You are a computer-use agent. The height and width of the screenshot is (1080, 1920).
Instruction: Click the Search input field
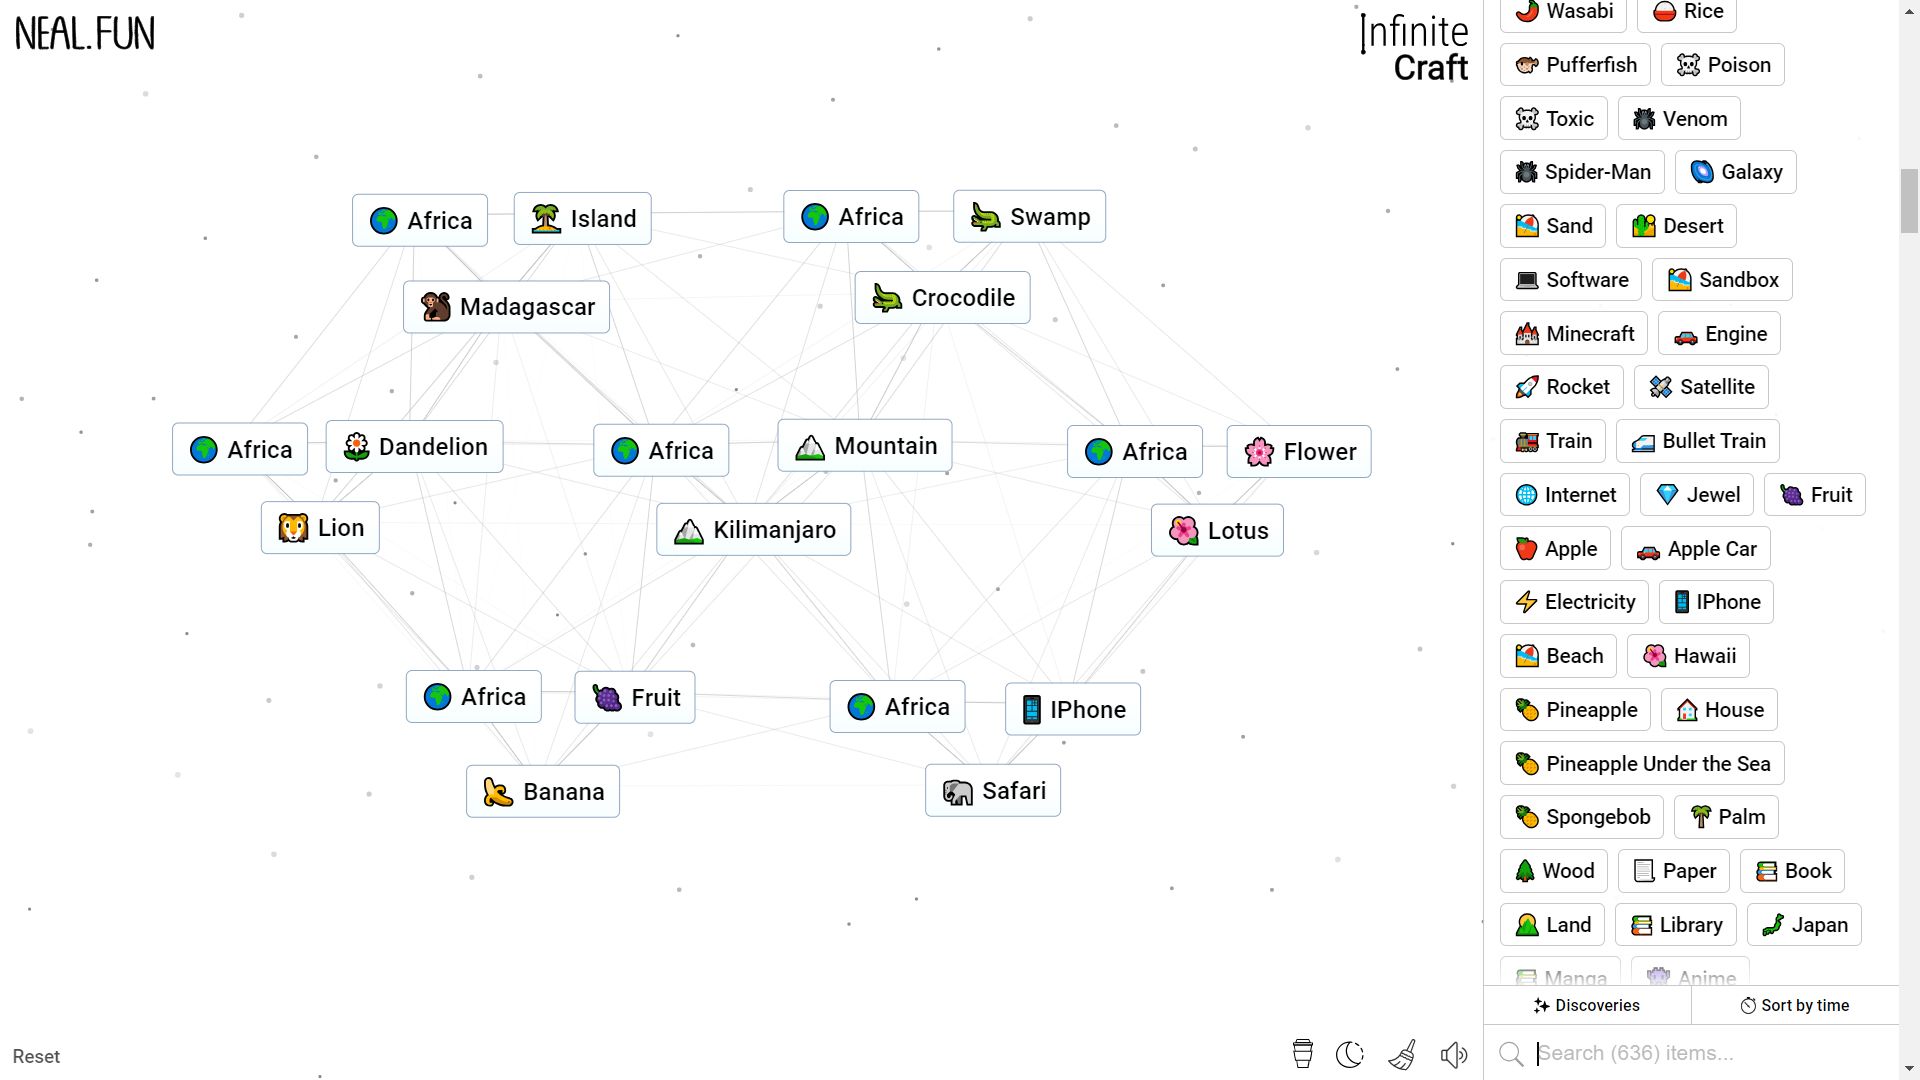pos(1697,1052)
